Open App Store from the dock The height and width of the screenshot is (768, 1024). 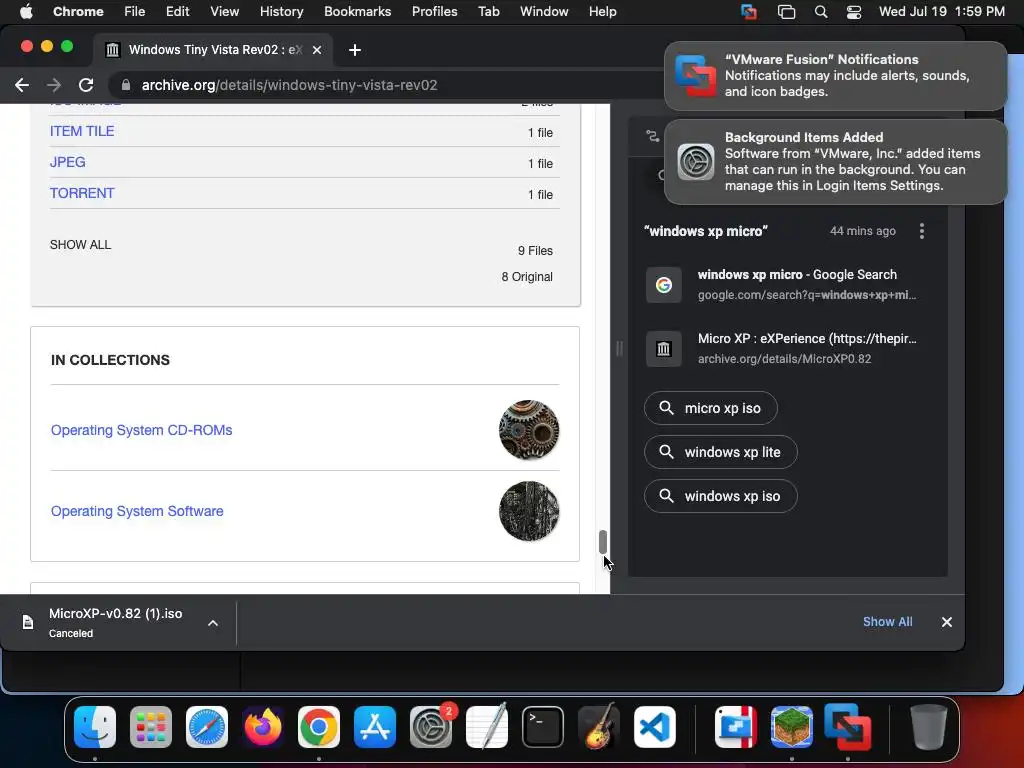pyautogui.click(x=375, y=727)
